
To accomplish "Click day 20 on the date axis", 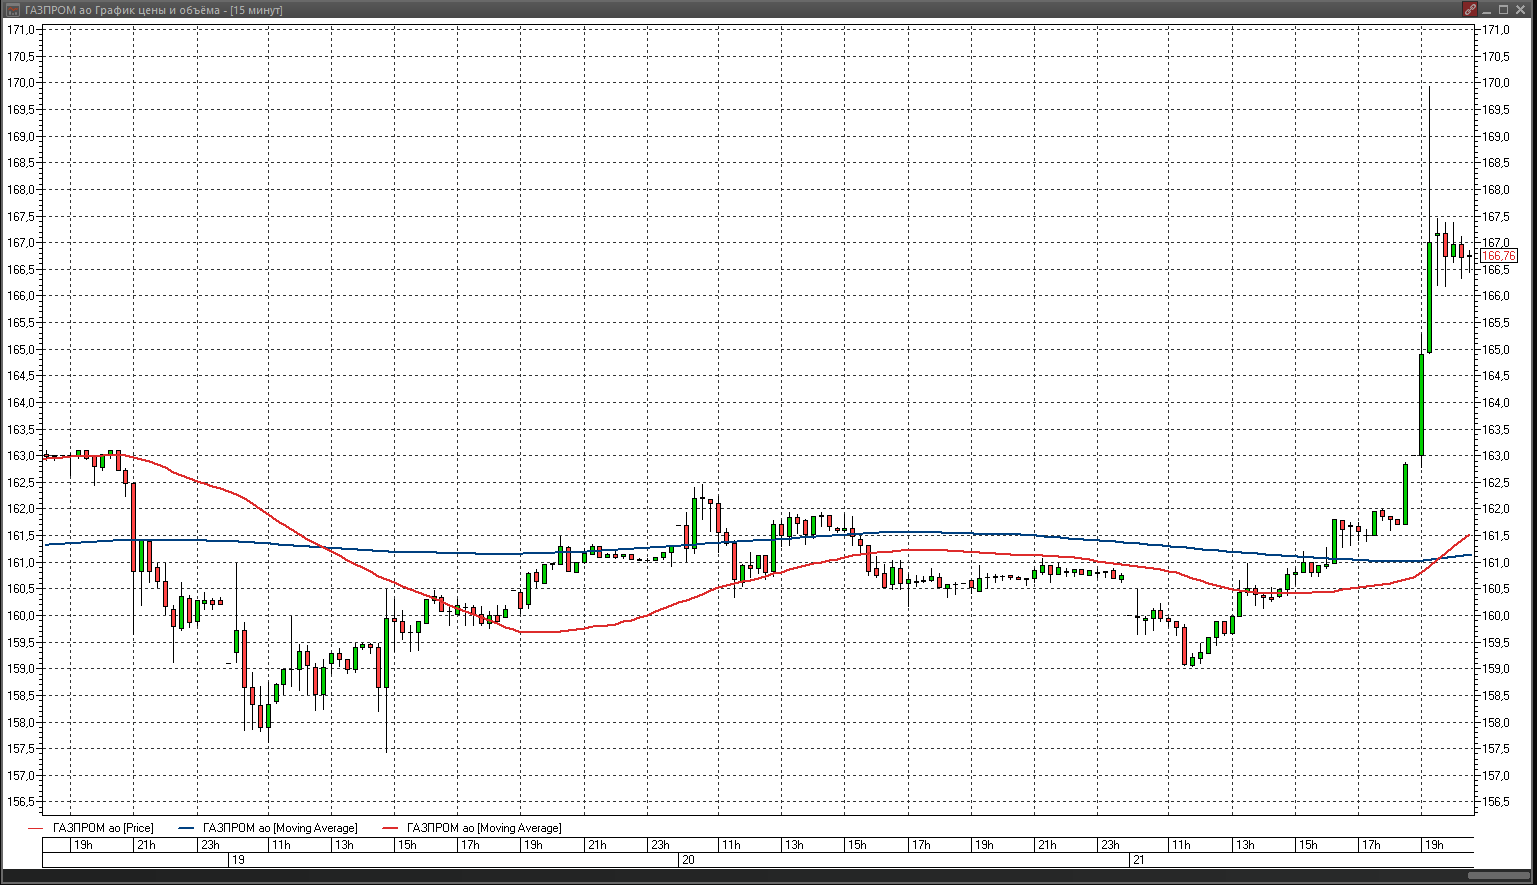I will (687, 859).
